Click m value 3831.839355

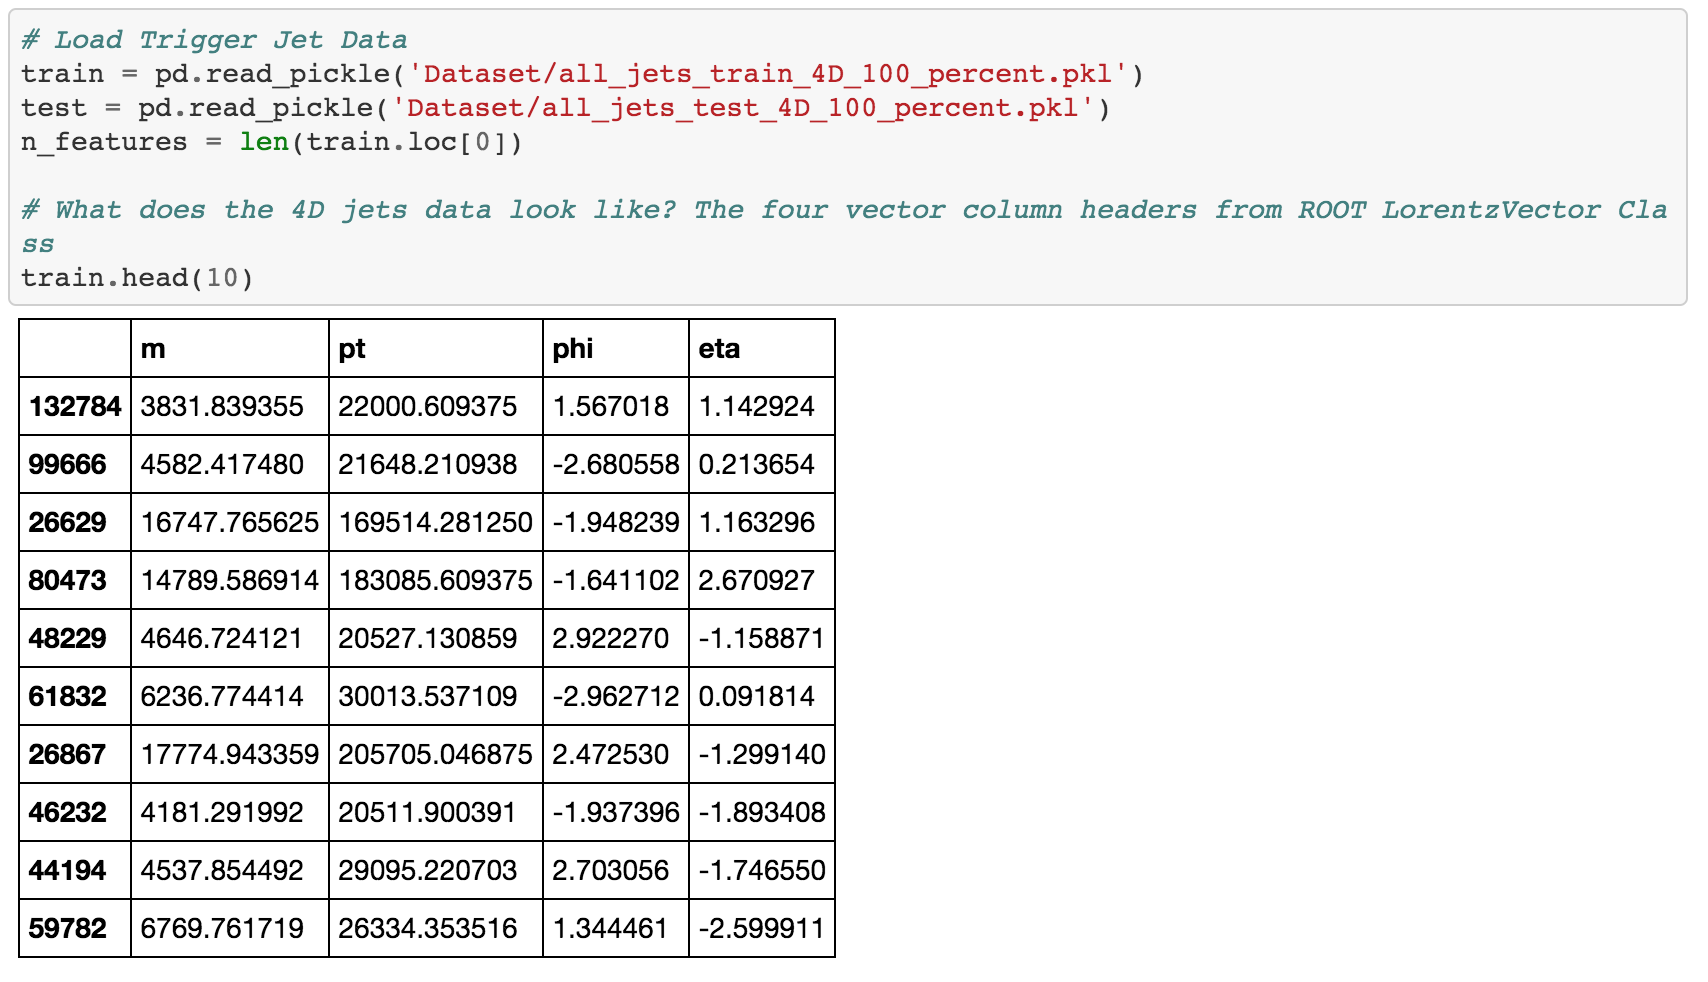pos(222,406)
